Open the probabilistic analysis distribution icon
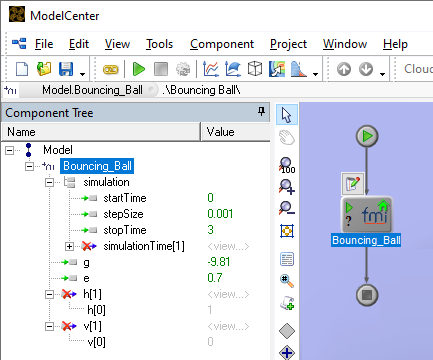The image size is (433, 360). [x=299, y=69]
